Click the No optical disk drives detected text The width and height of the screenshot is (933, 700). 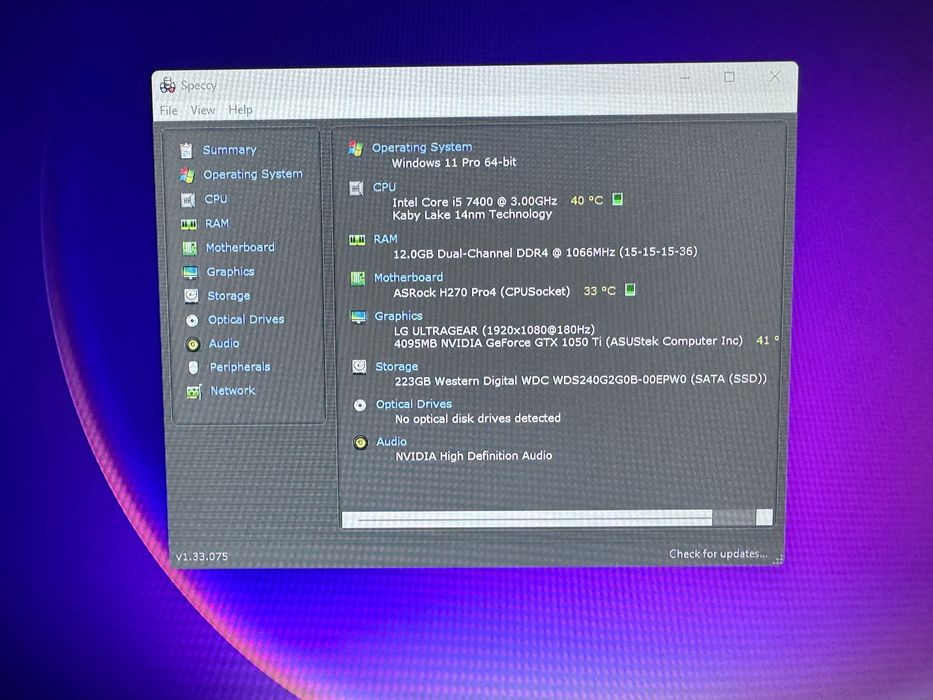click(x=478, y=418)
